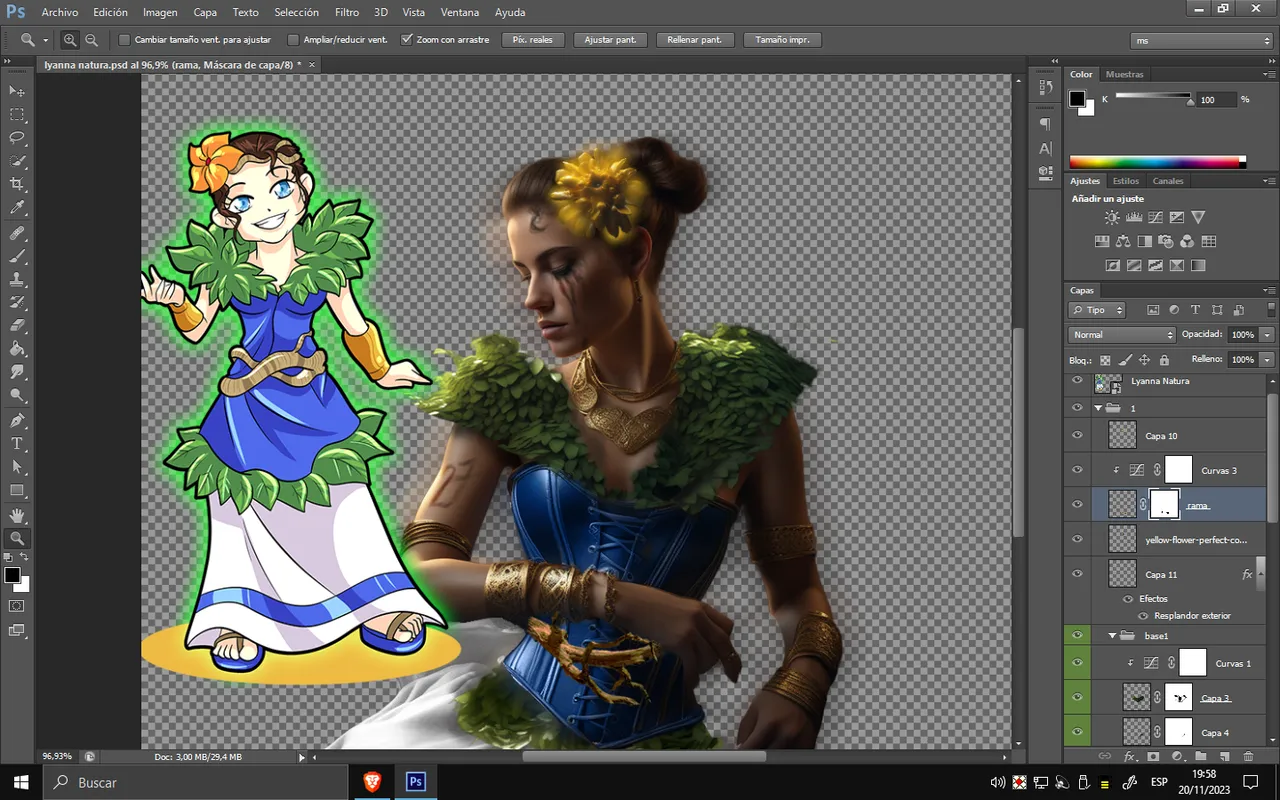Select the Brush tool
This screenshot has height=800, width=1280.
pos(17,257)
